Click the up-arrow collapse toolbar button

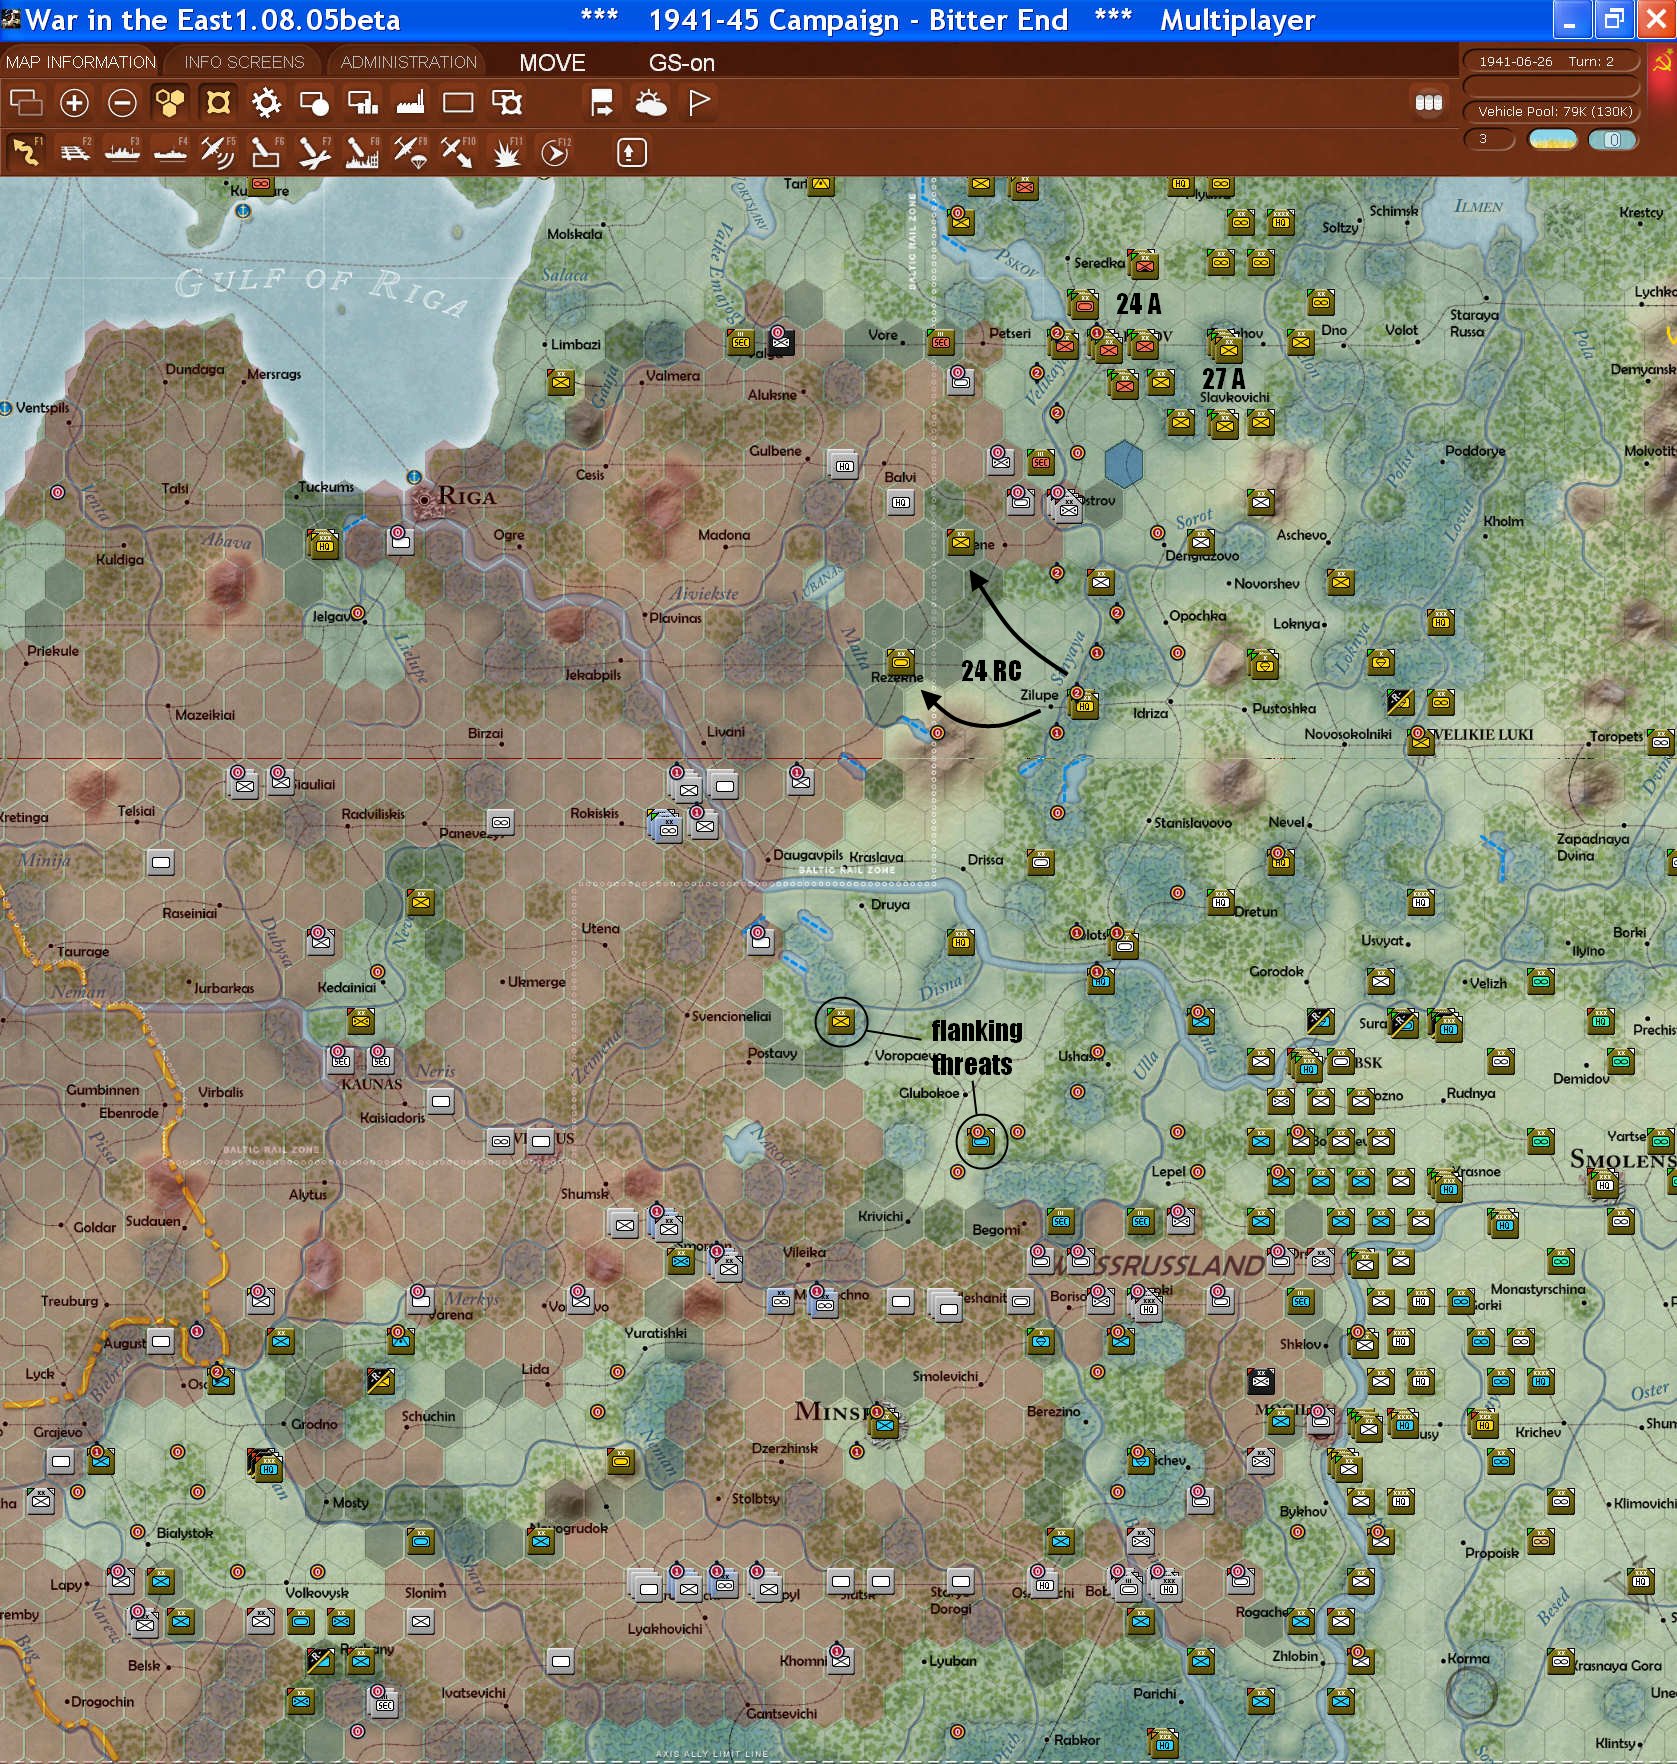point(631,152)
